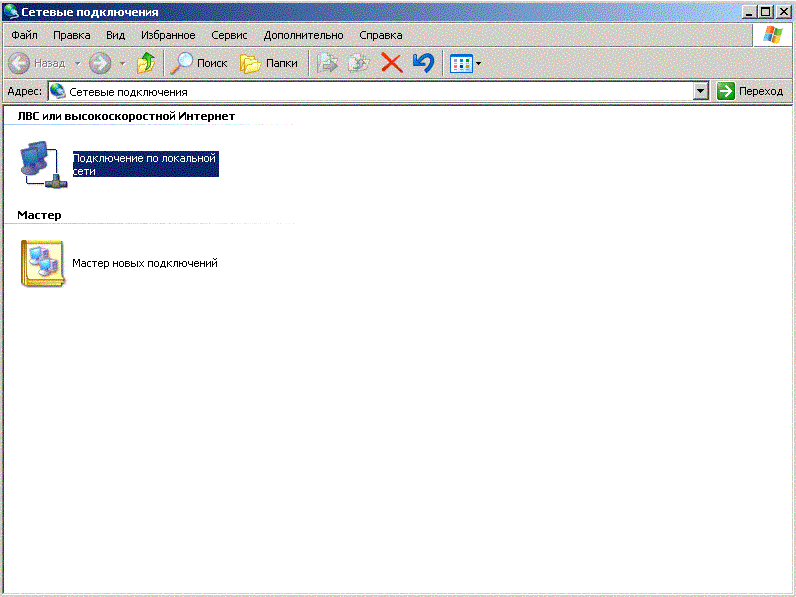This screenshot has width=796, height=597.
Task: Minimize the Сетевые подключения window
Action: 749,12
